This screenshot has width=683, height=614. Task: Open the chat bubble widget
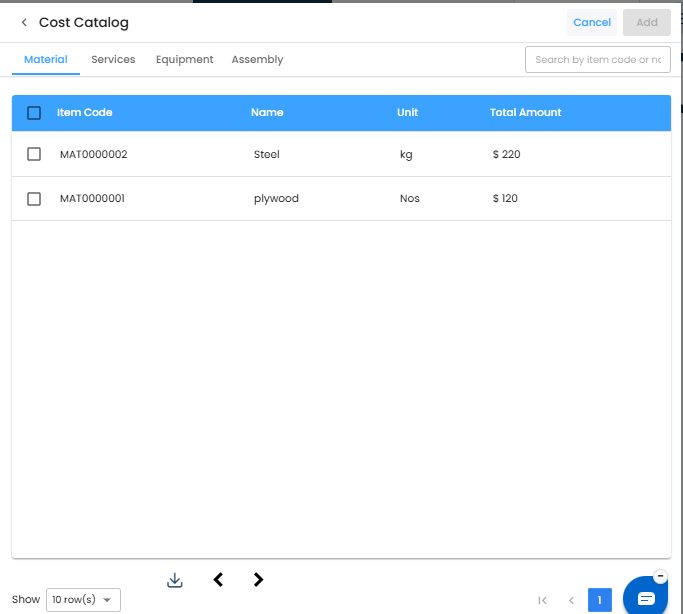click(645, 597)
